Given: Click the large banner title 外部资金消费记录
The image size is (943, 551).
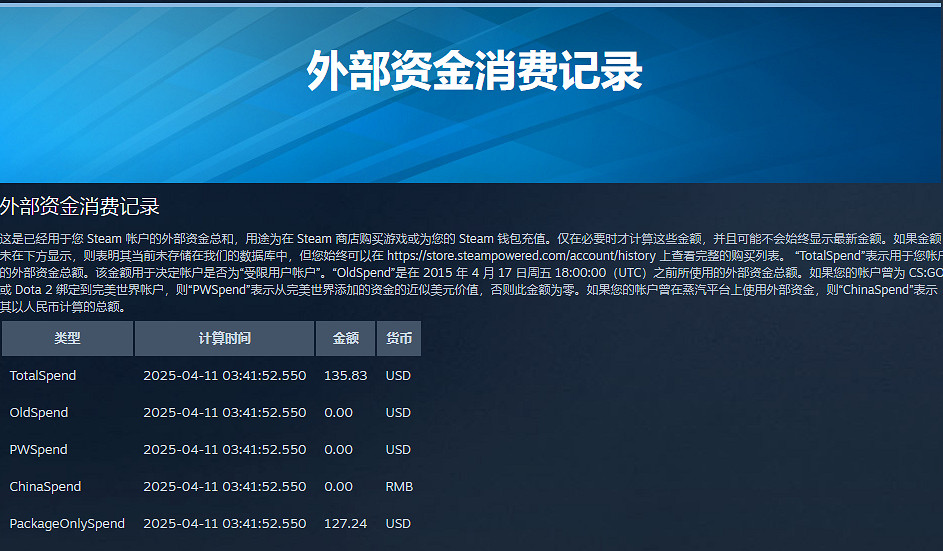Looking at the screenshot, I should click(x=475, y=71).
